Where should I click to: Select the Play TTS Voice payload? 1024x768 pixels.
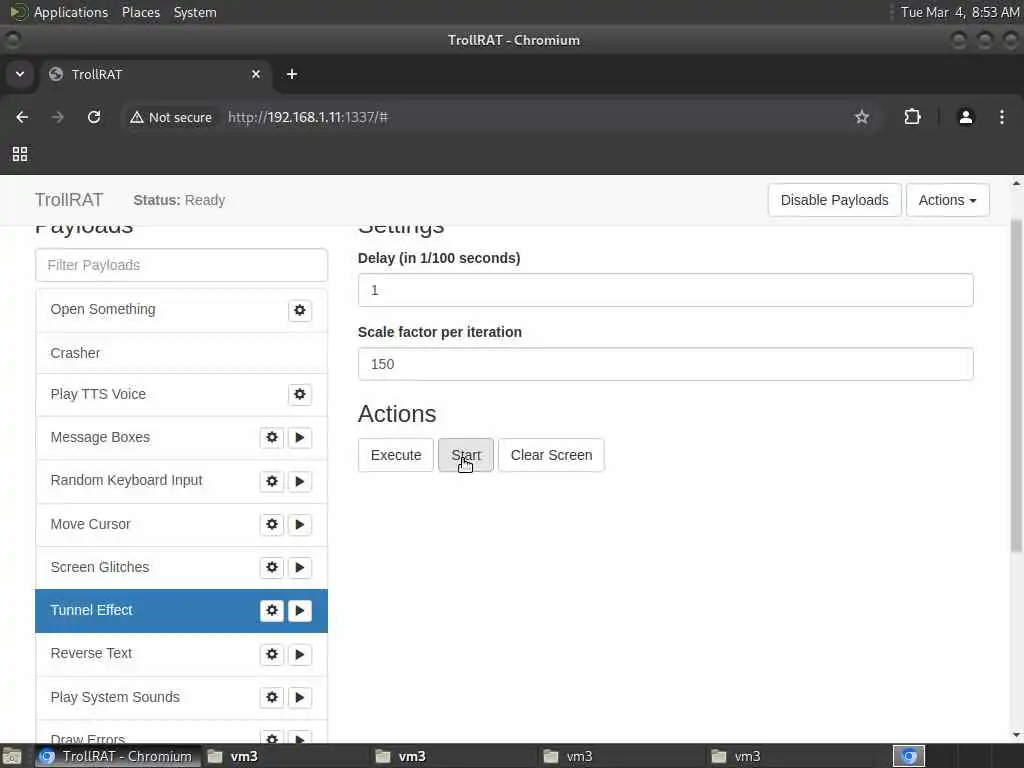click(x=182, y=394)
